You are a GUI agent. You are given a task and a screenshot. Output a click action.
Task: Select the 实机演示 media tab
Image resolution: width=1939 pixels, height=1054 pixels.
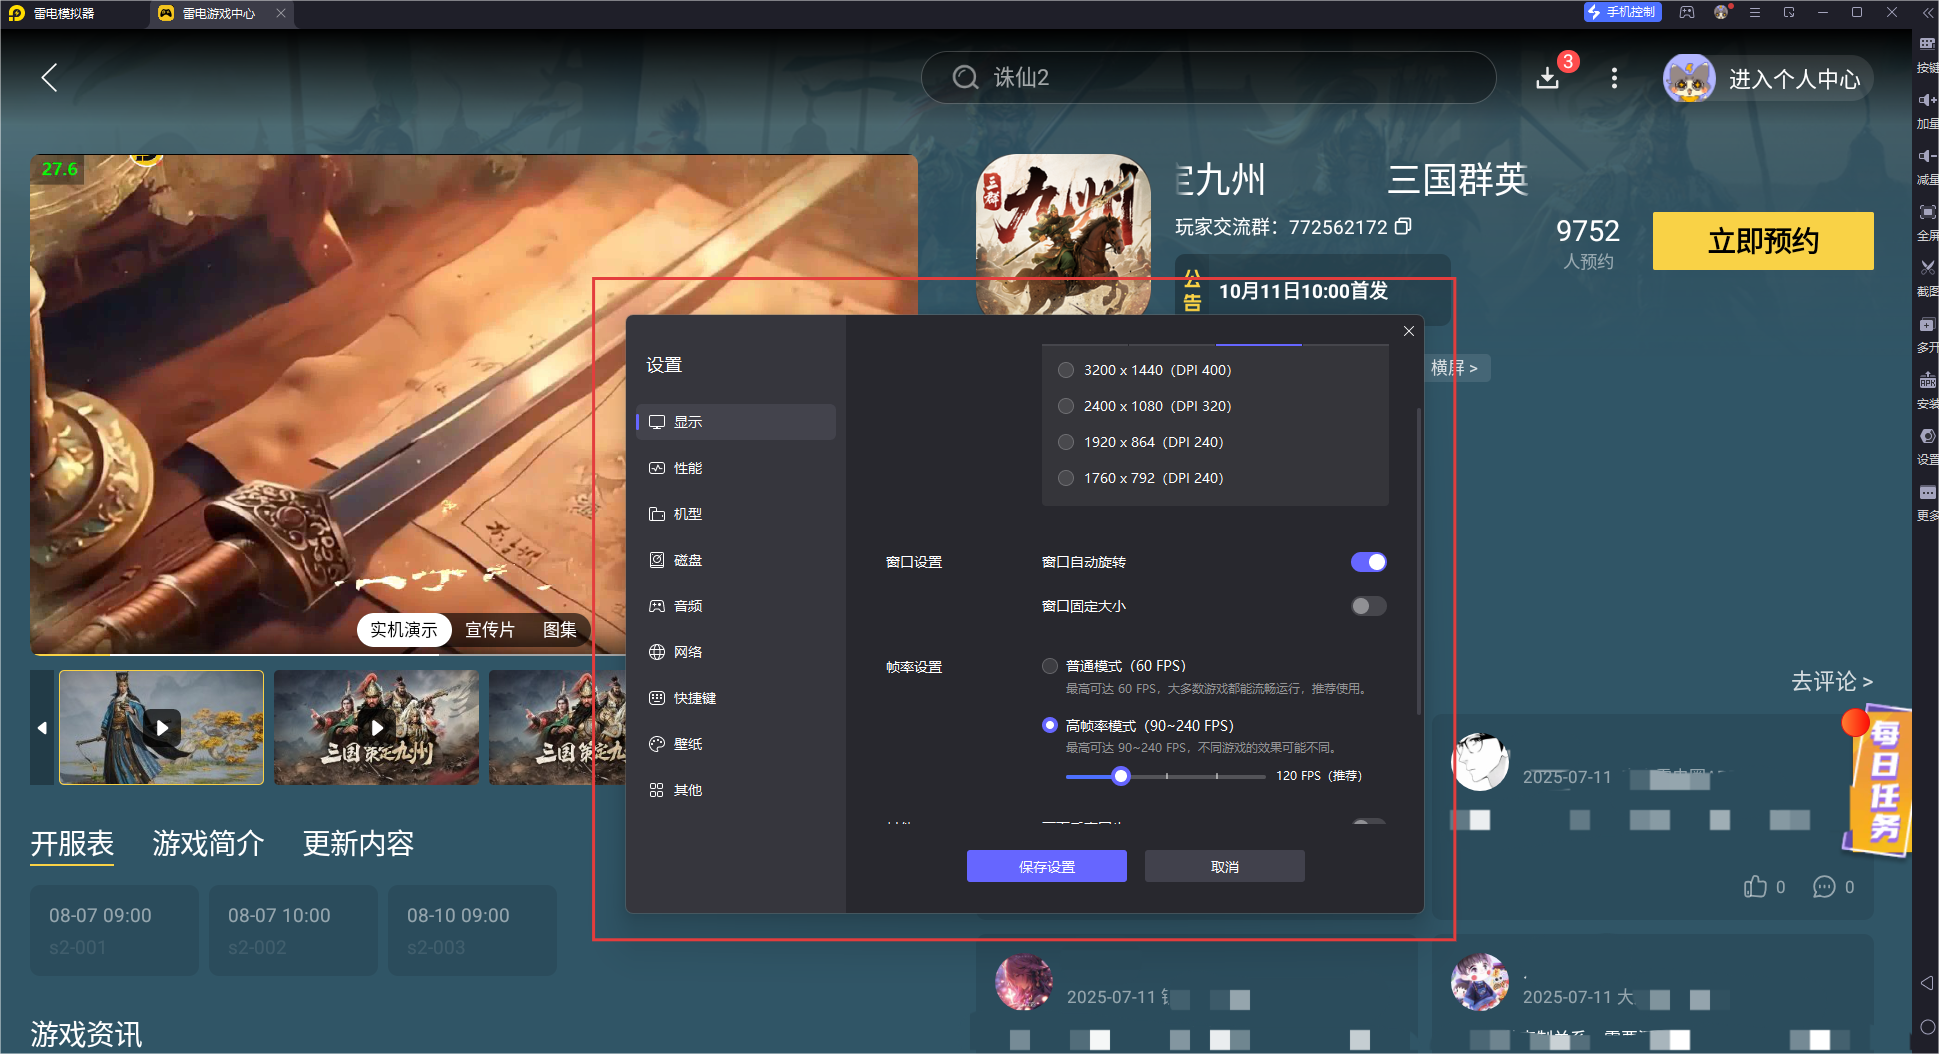click(x=404, y=630)
